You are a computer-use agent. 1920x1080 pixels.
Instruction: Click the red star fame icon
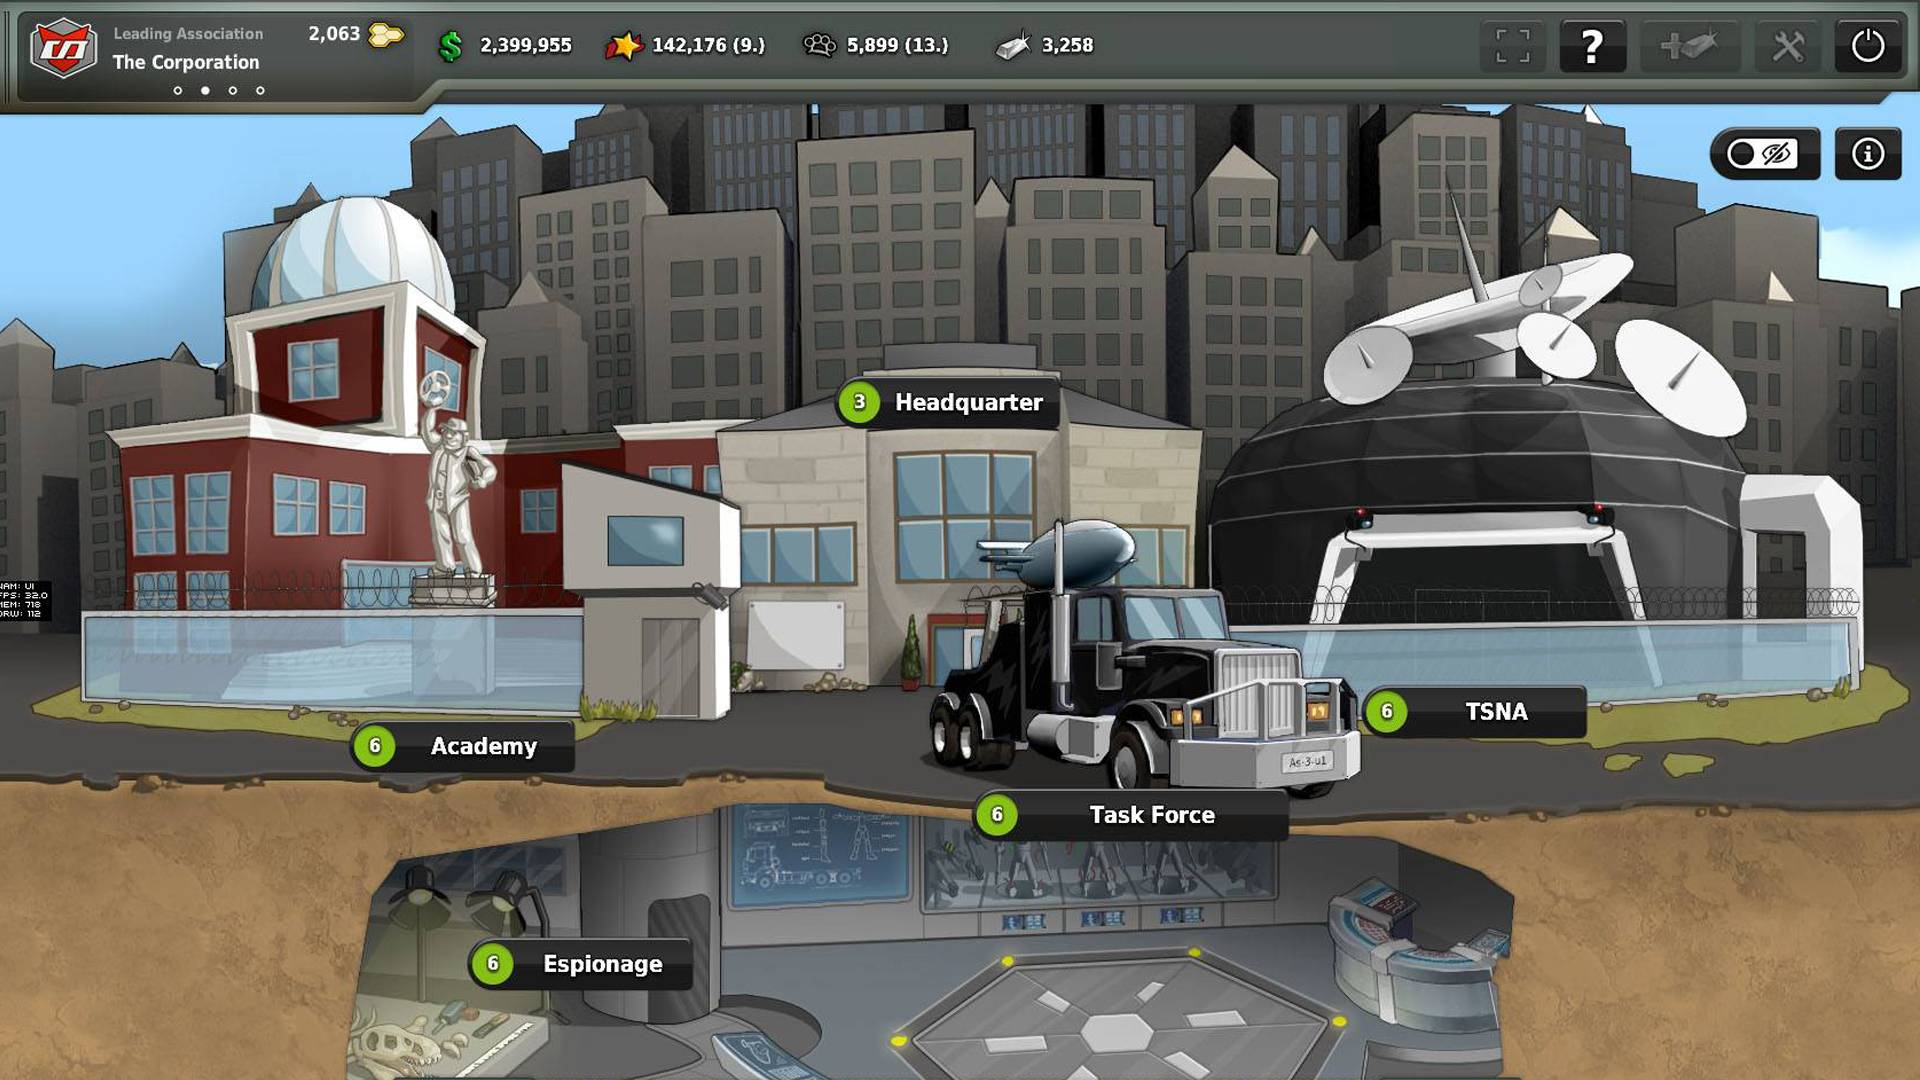[x=623, y=46]
